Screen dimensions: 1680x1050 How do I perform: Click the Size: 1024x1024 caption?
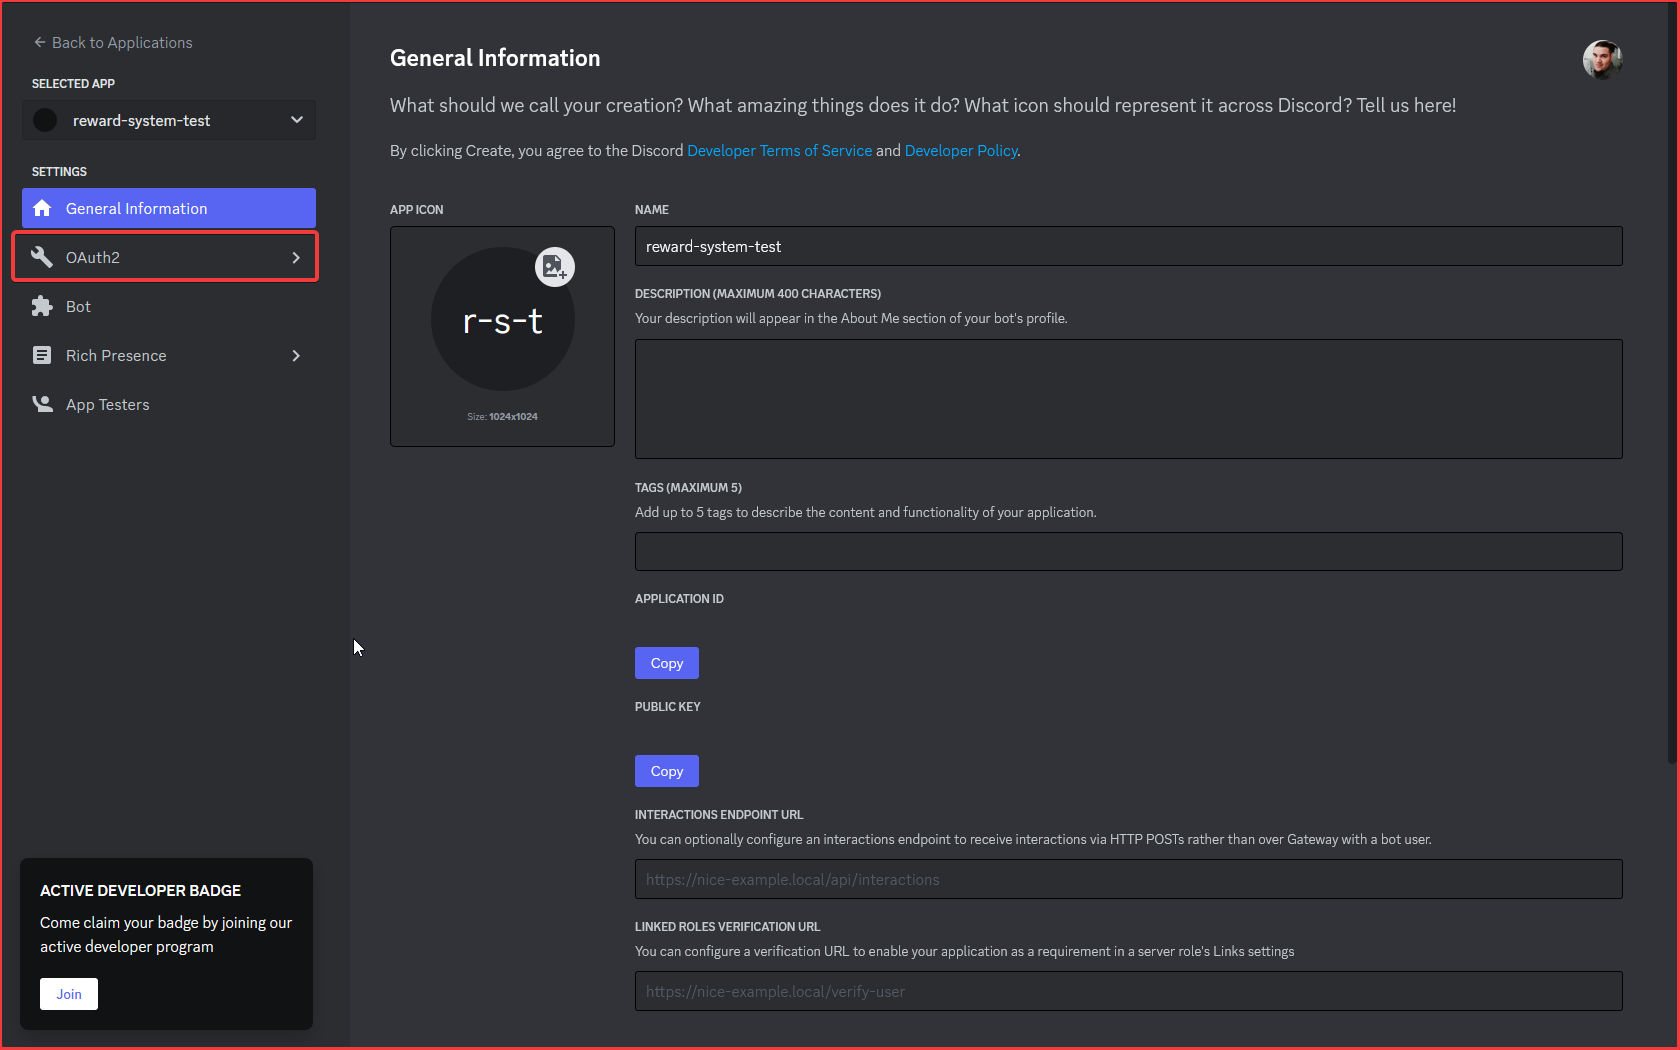click(x=502, y=416)
